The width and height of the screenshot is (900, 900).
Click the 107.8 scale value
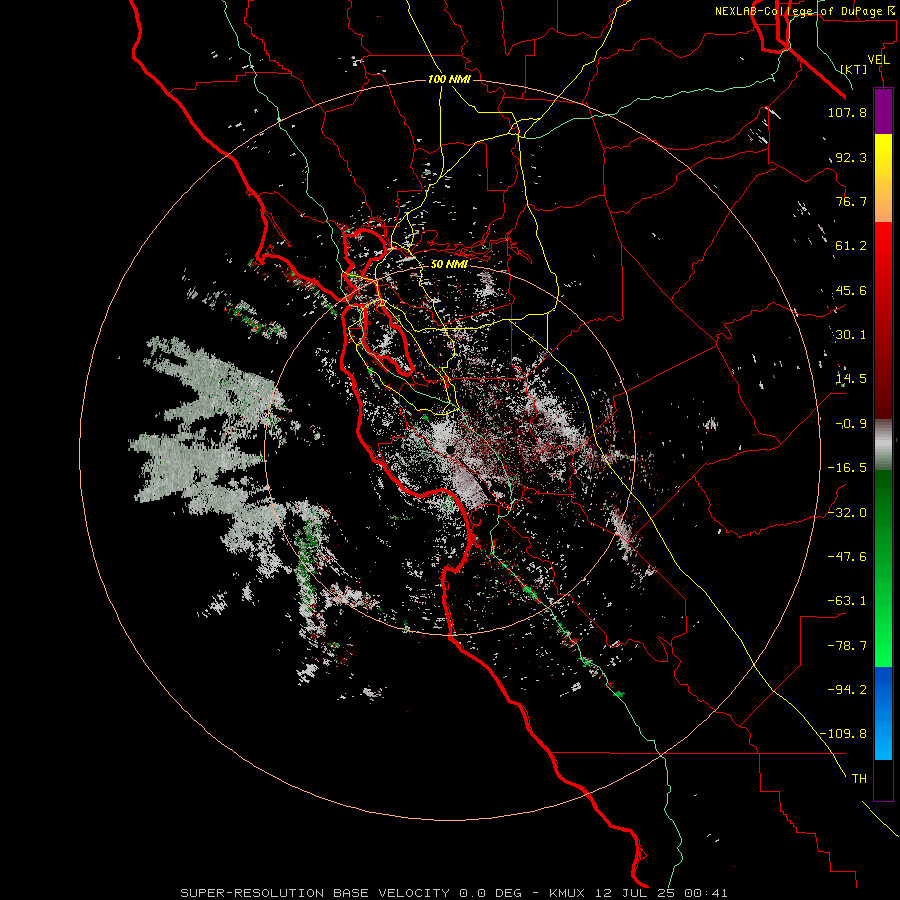click(x=847, y=112)
